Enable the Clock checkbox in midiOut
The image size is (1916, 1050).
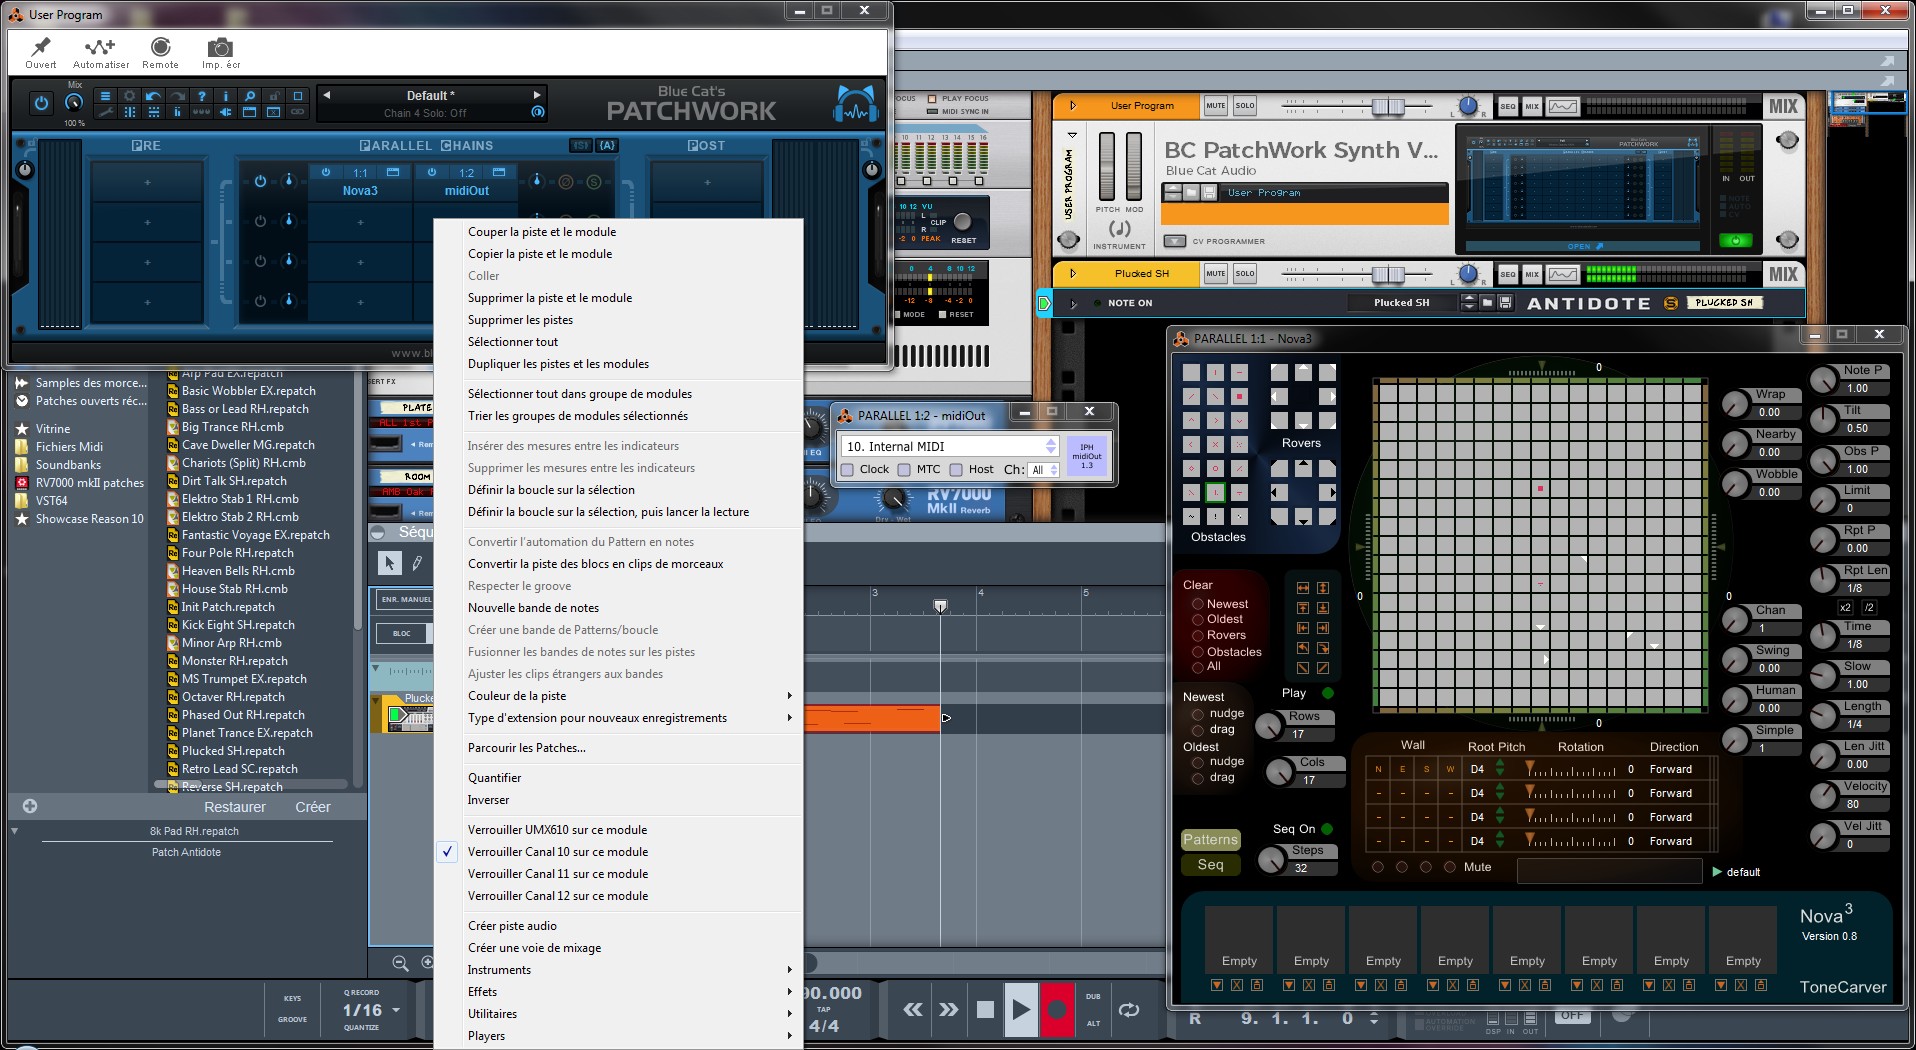[848, 470]
